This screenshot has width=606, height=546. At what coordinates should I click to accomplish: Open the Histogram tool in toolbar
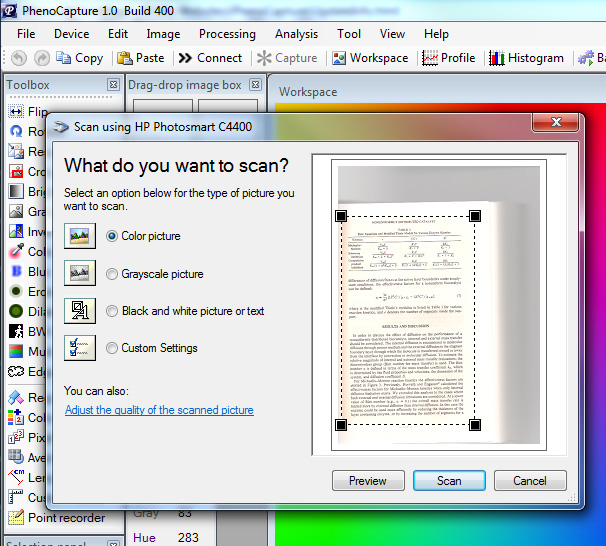click(524, 58)
